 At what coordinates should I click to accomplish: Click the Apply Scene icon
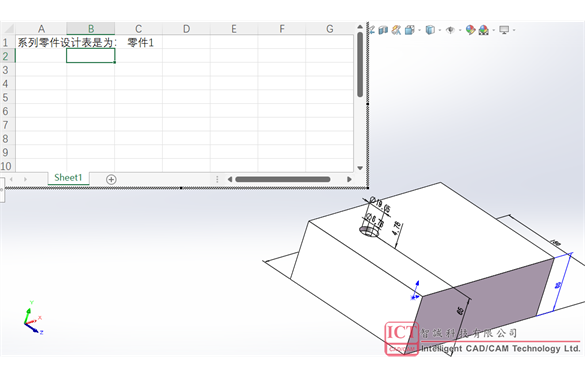pyautogui.click(x=484, y=30)
